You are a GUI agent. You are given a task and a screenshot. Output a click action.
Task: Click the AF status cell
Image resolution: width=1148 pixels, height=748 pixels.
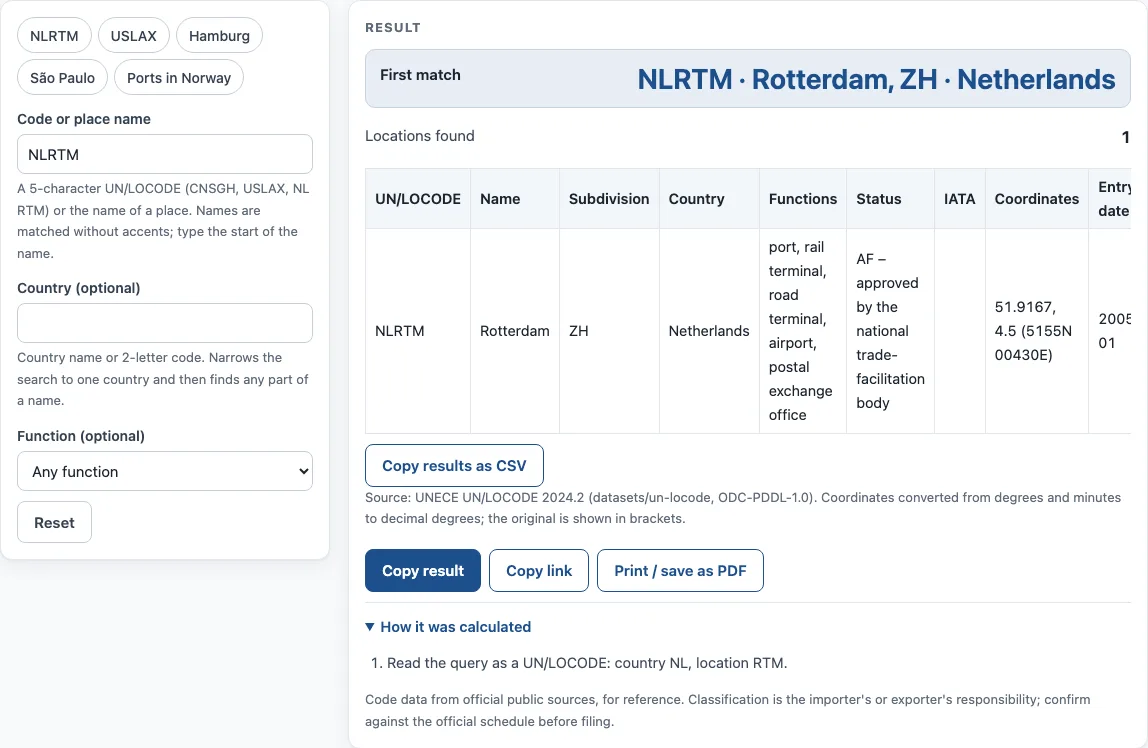[x=890, y=331]
